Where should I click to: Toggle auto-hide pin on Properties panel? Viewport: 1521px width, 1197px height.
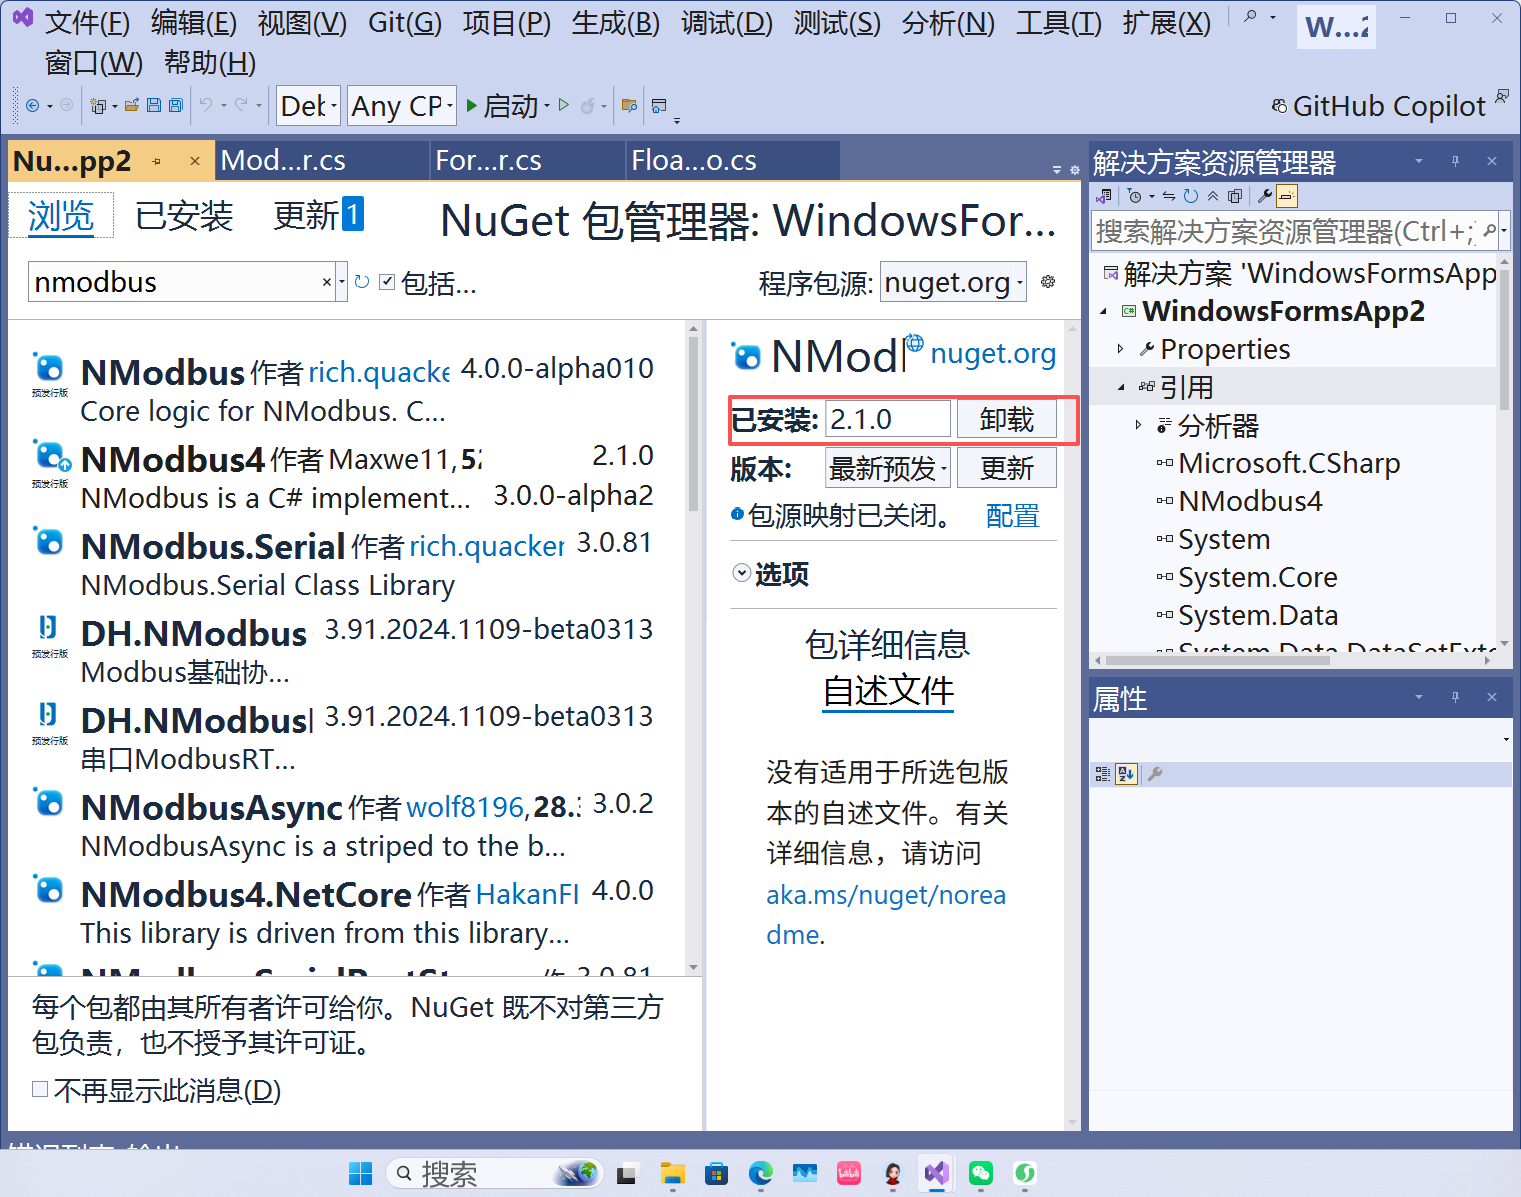(1455, 697)
